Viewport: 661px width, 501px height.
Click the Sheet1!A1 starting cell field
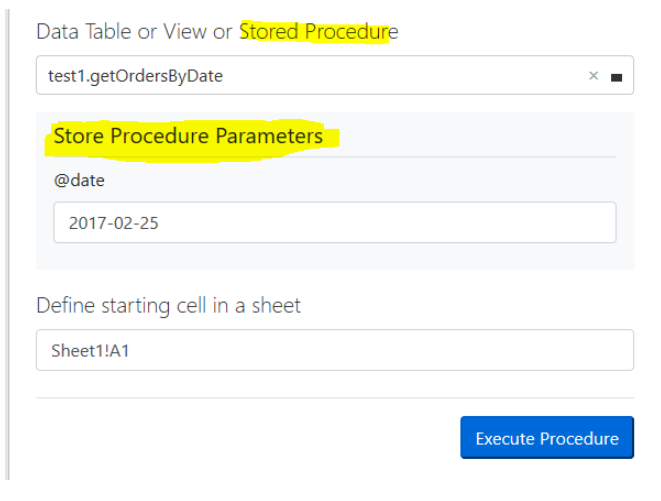(x=335, y=350)
